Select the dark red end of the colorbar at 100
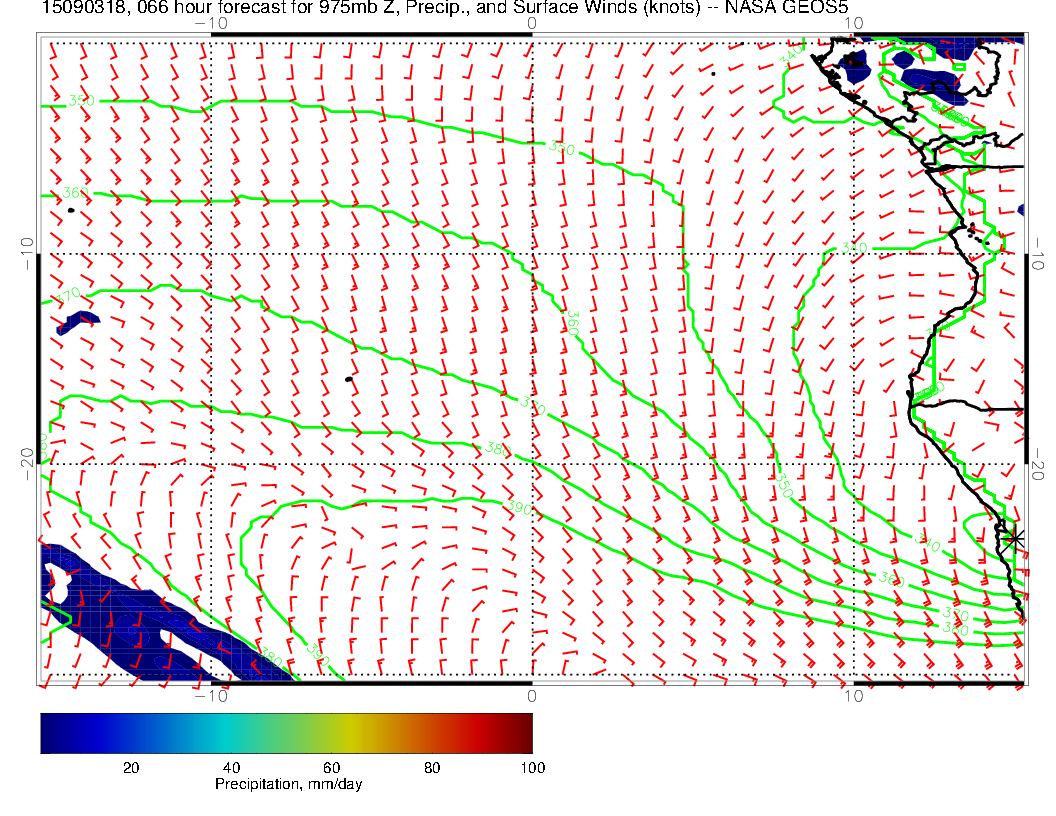1056x816 pixels. [x=527, y=733]
